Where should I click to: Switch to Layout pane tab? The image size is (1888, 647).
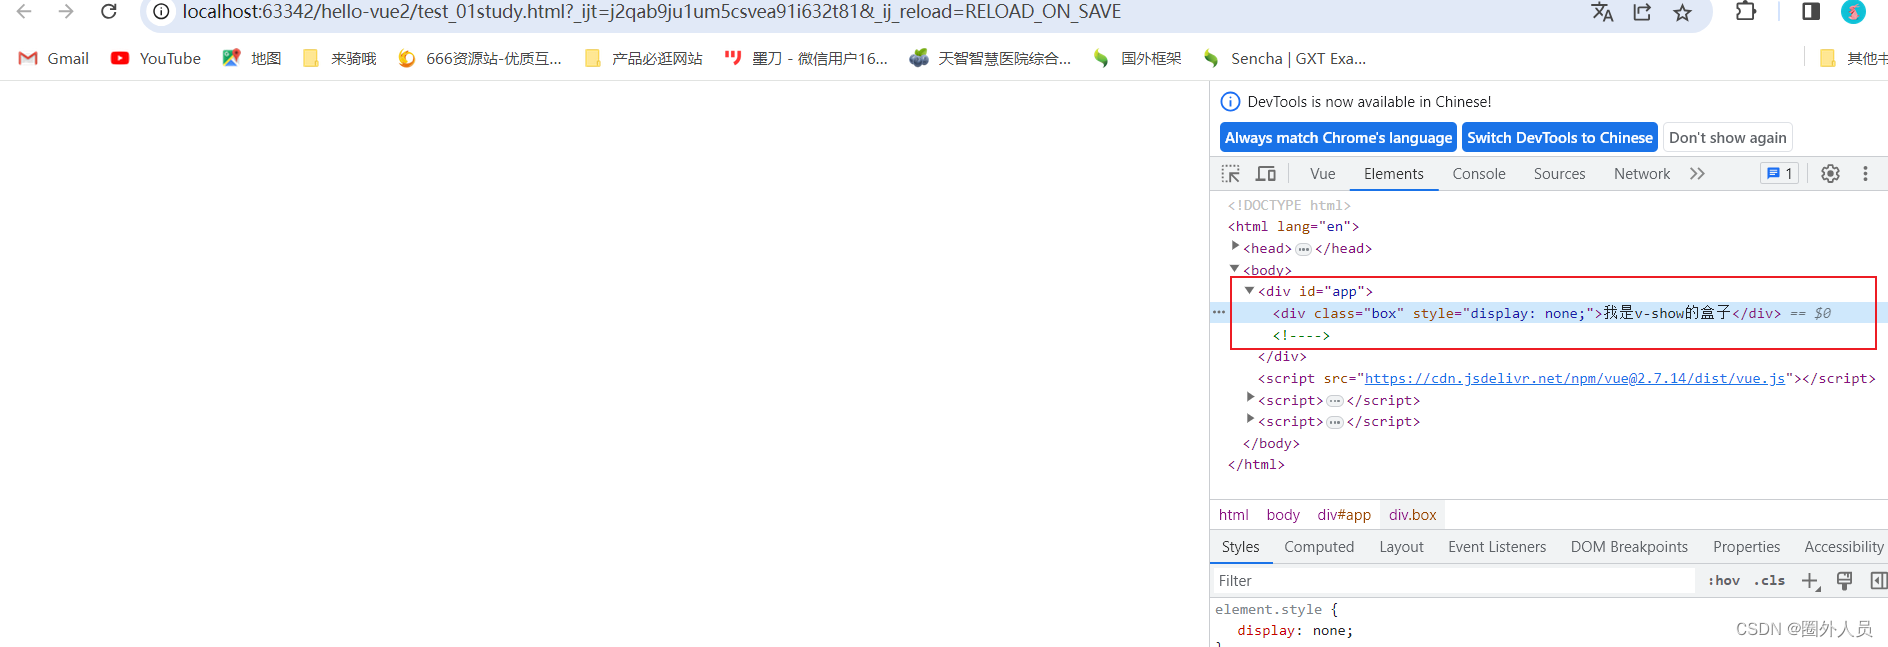(1401, 546)
